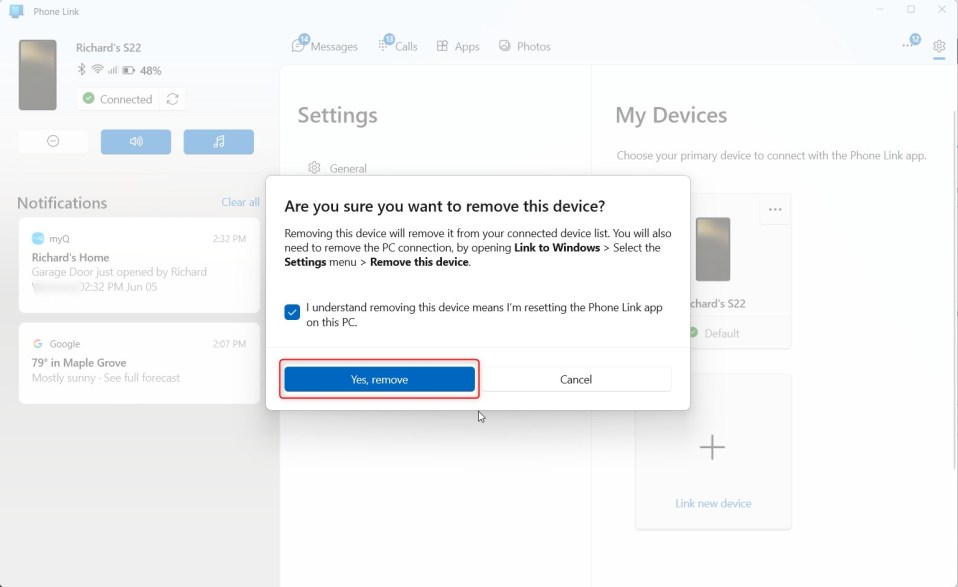Click the myQ app icon in notification
Image resolution: width=958 pixels, height=587 pixels.
[38, 238]
